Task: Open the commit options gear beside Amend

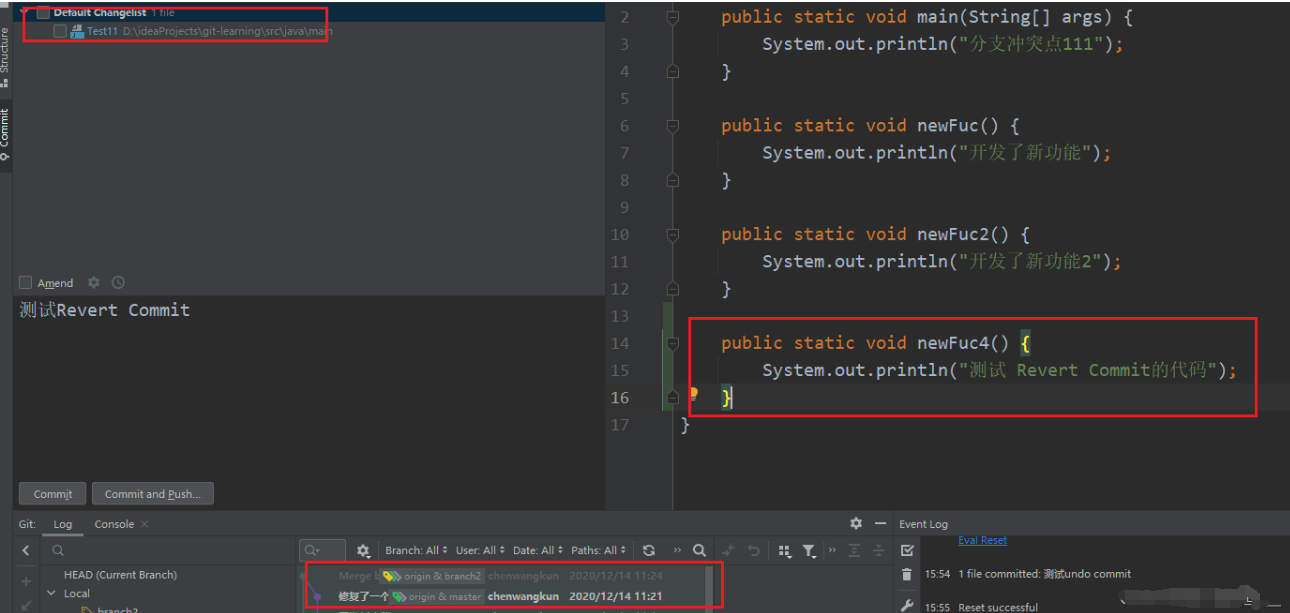Action: tap(94, 283)
